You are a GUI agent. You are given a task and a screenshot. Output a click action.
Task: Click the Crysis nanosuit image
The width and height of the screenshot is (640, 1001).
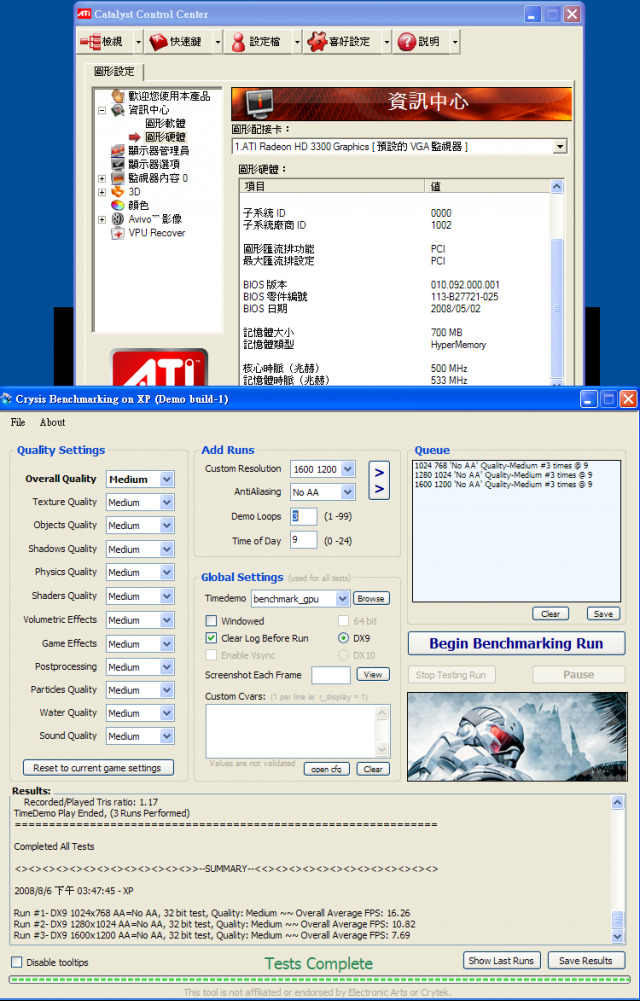point(517,737)
